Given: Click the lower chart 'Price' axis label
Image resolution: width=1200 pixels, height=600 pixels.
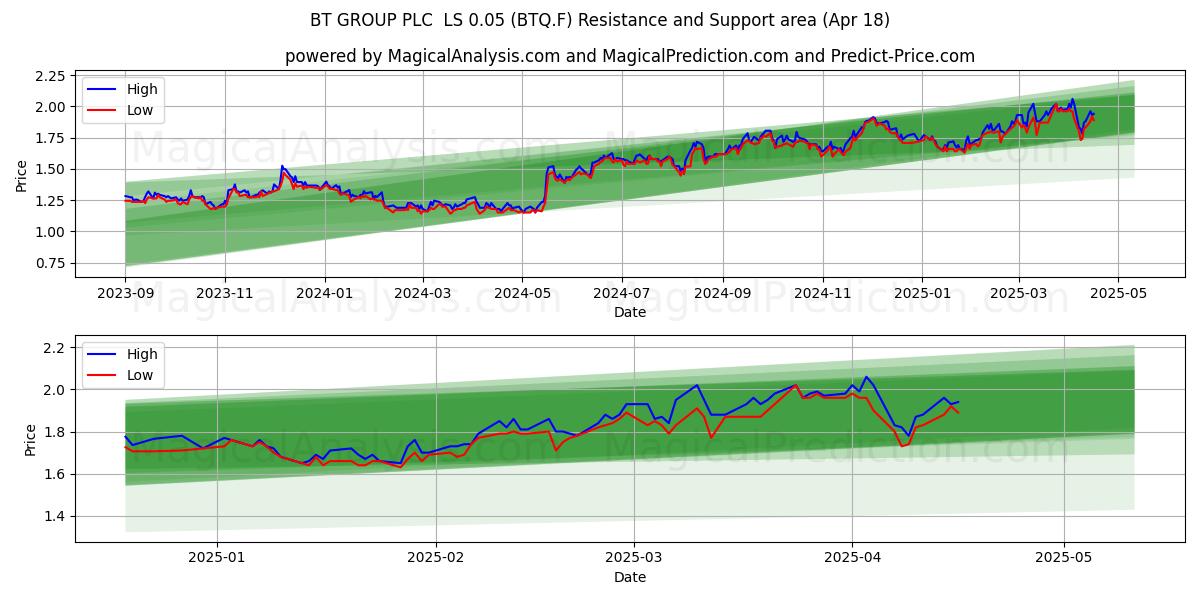Looking at the screenshot, I should coord(30,439).
